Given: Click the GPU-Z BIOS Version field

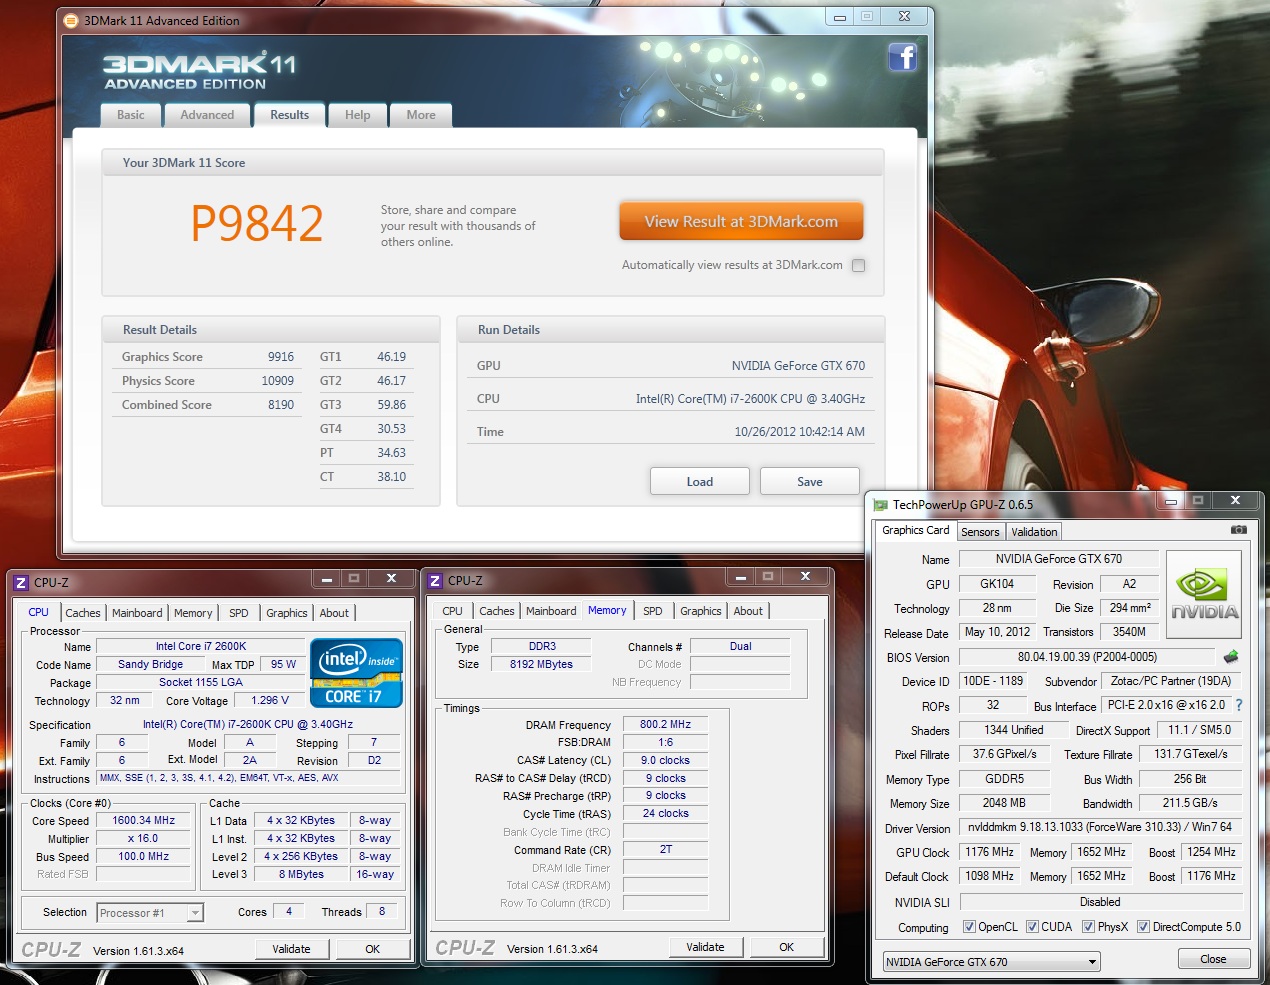Looking at the screenshot, I should [1087, 657].
